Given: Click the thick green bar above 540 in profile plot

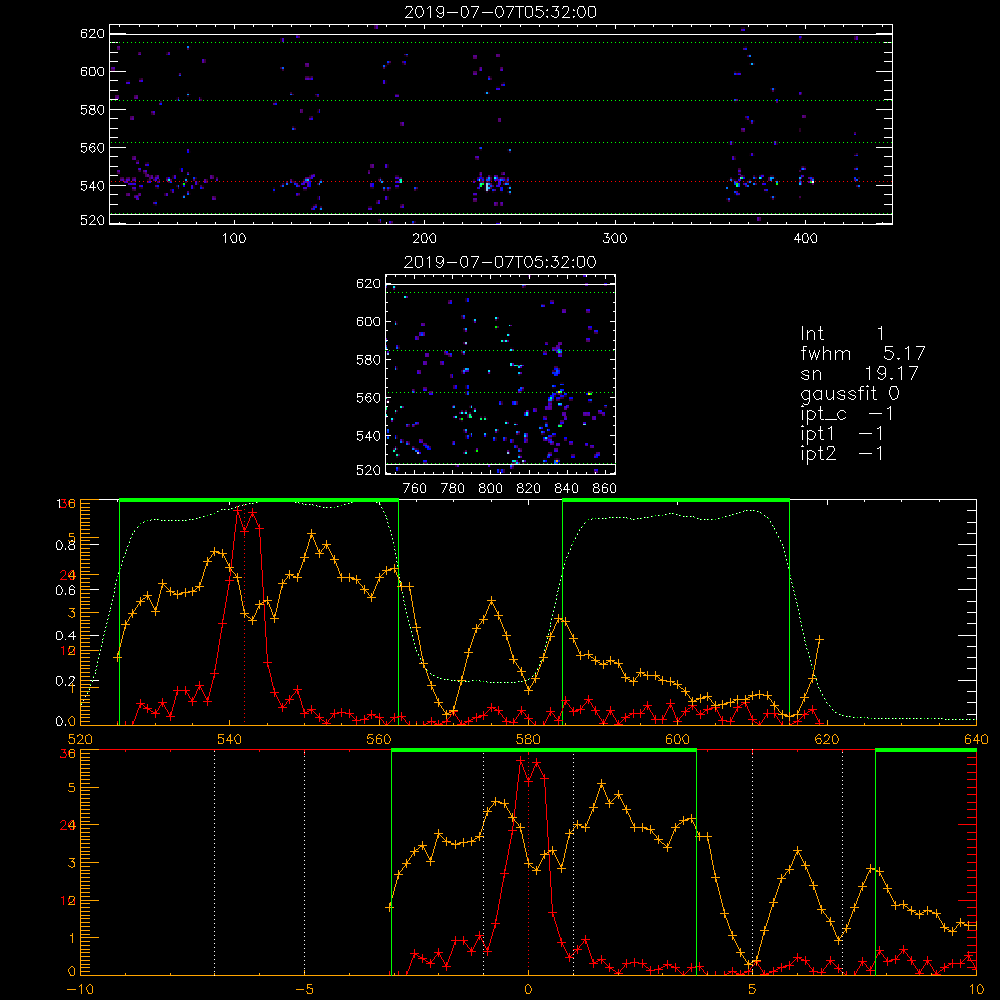Looking at the screenshot, I should click(259, 500).
